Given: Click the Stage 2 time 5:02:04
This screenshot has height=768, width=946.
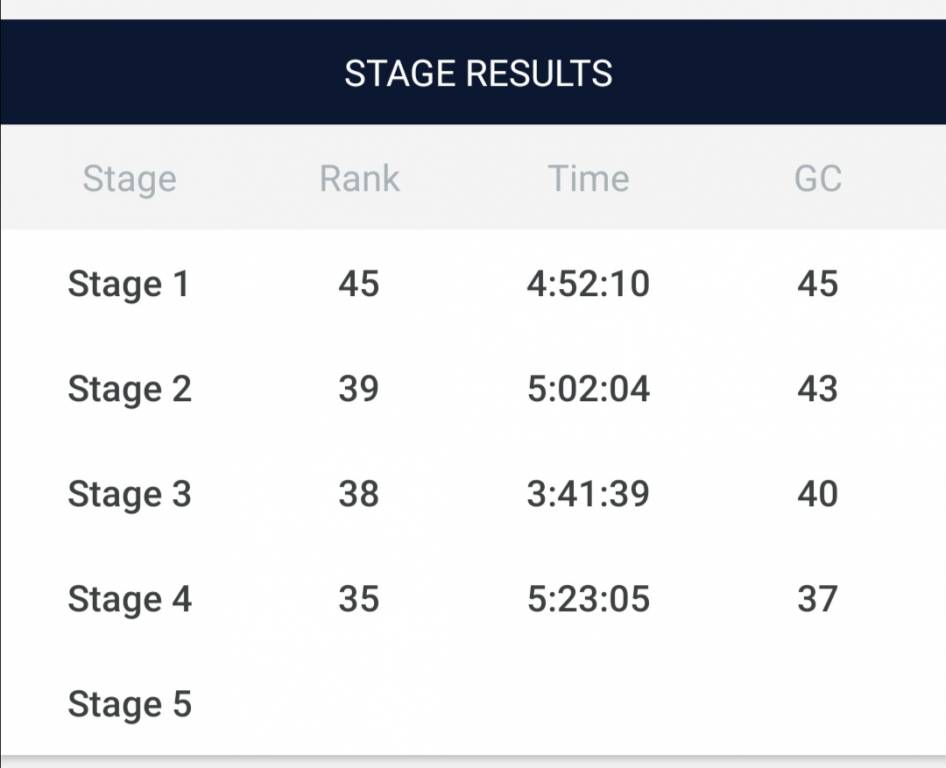Looking at the screenshot, I should point(588,389).
